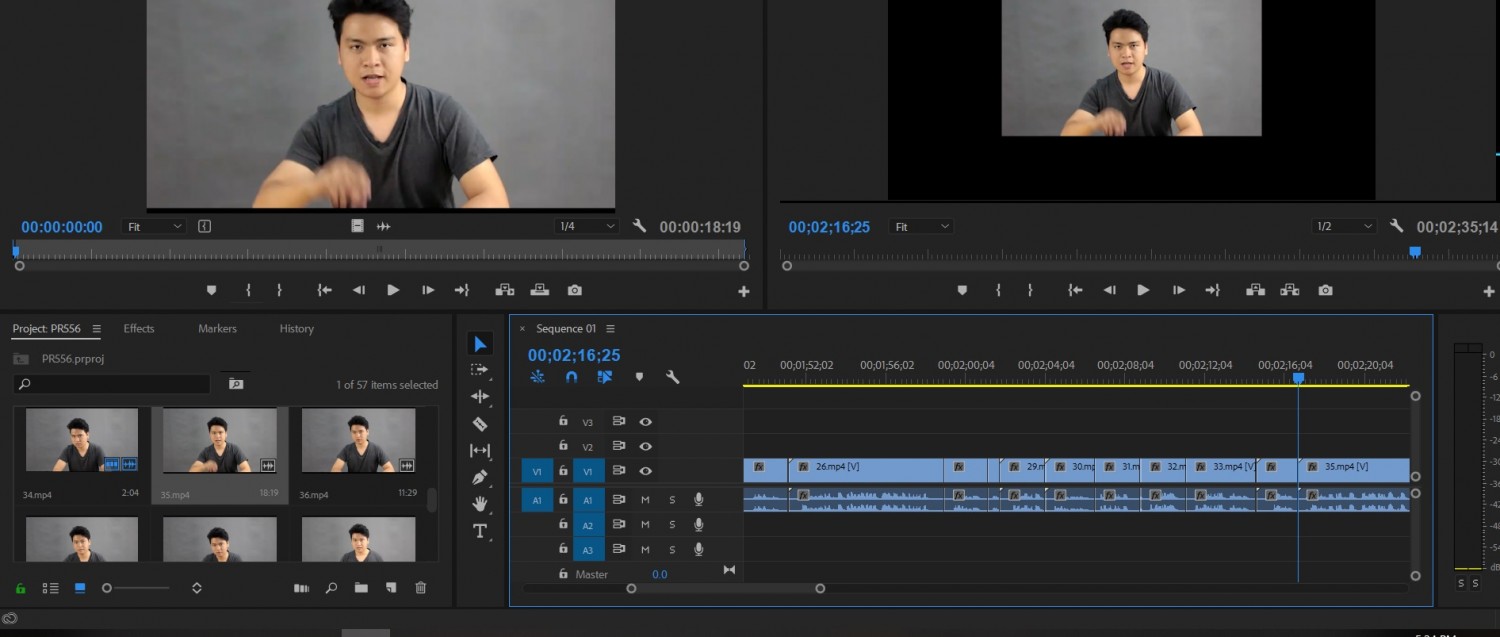Open Program monitor 1/2 resolution dropdown
The height and width of the screenshot is (637, 1500).
click(x=1345, y=227)
